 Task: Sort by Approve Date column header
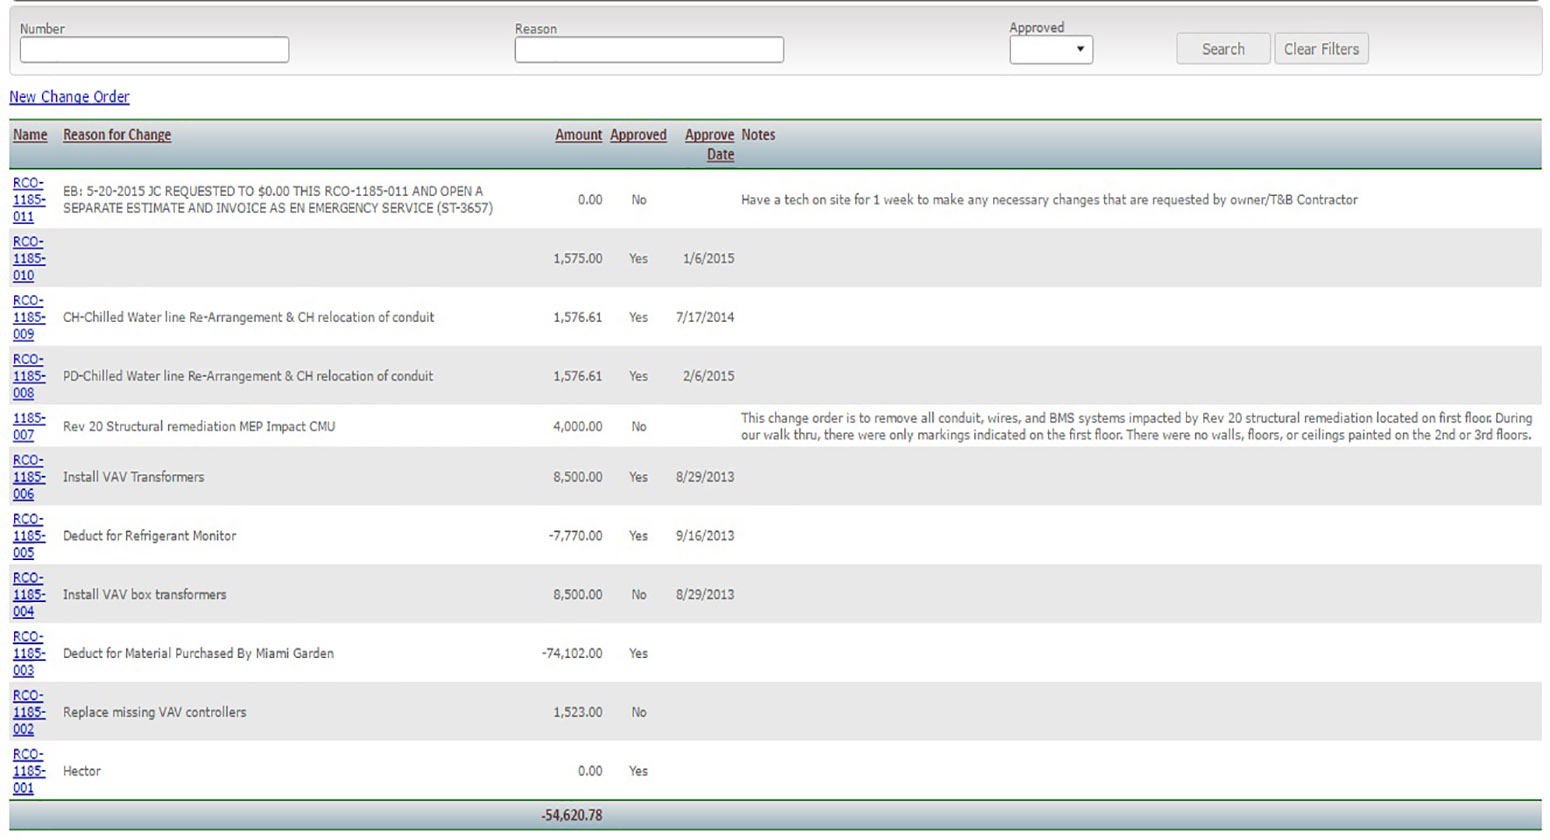click(x=709, y=144)
